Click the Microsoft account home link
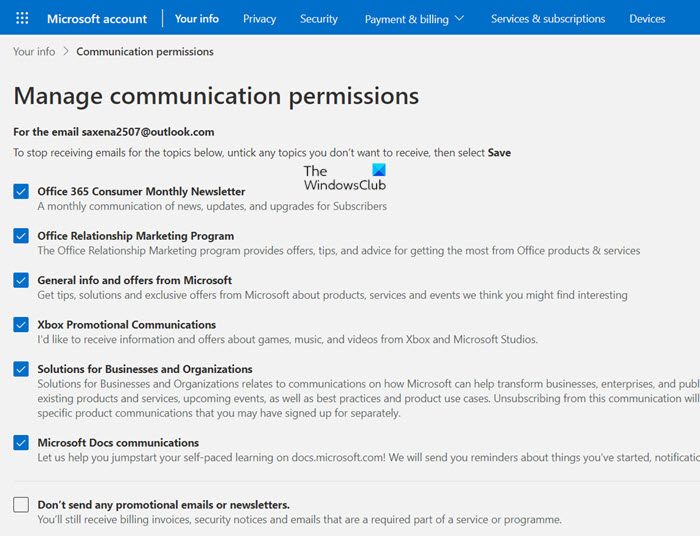Image resolution: width=700 pixels, height=536 pixels. click(97, 18)
